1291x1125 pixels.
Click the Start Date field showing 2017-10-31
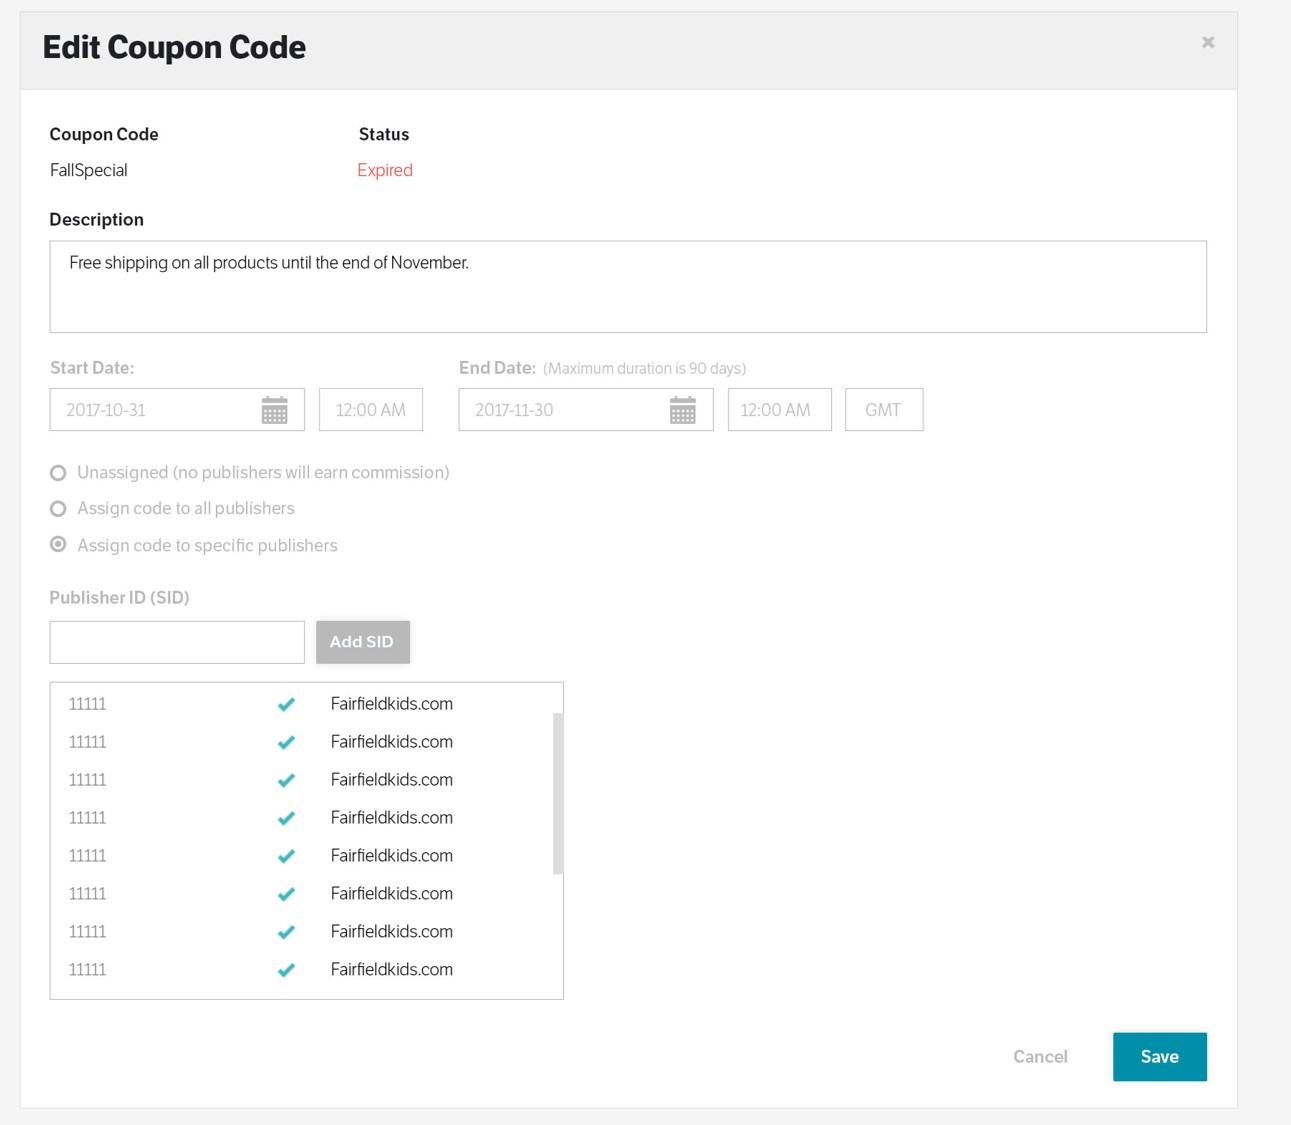pyautogui.click(x=150, y=410)
